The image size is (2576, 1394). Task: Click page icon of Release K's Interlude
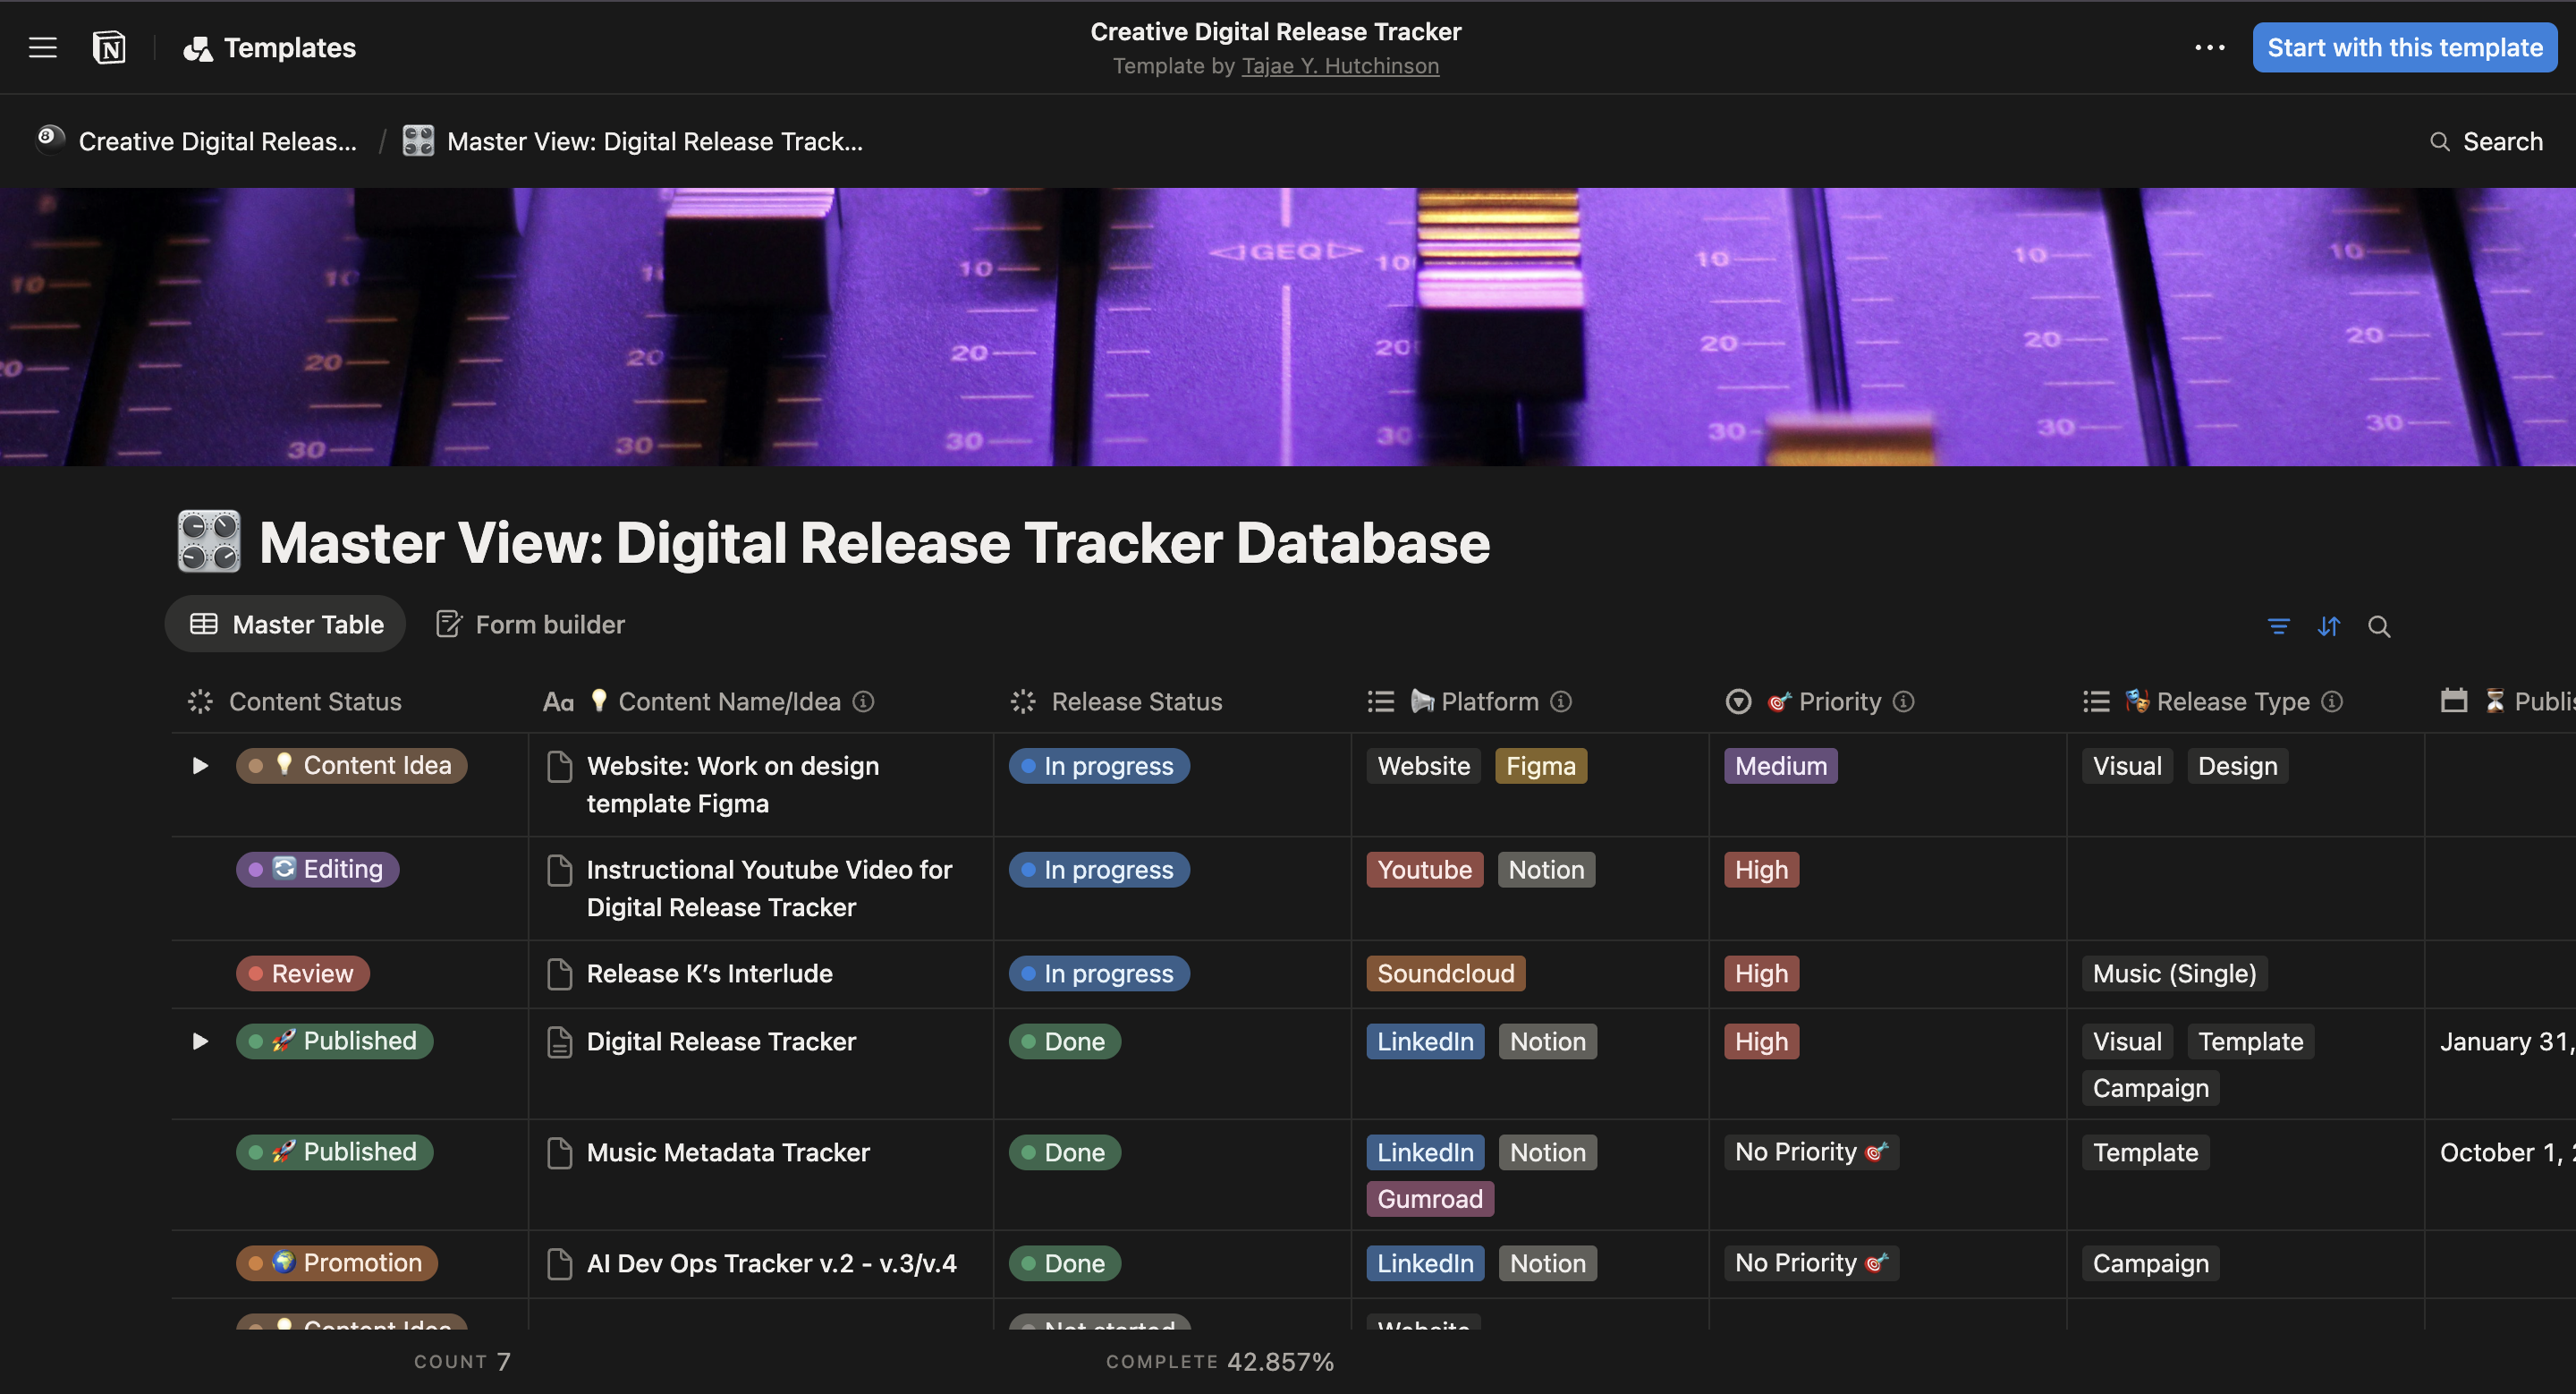(x=560, y=974)
